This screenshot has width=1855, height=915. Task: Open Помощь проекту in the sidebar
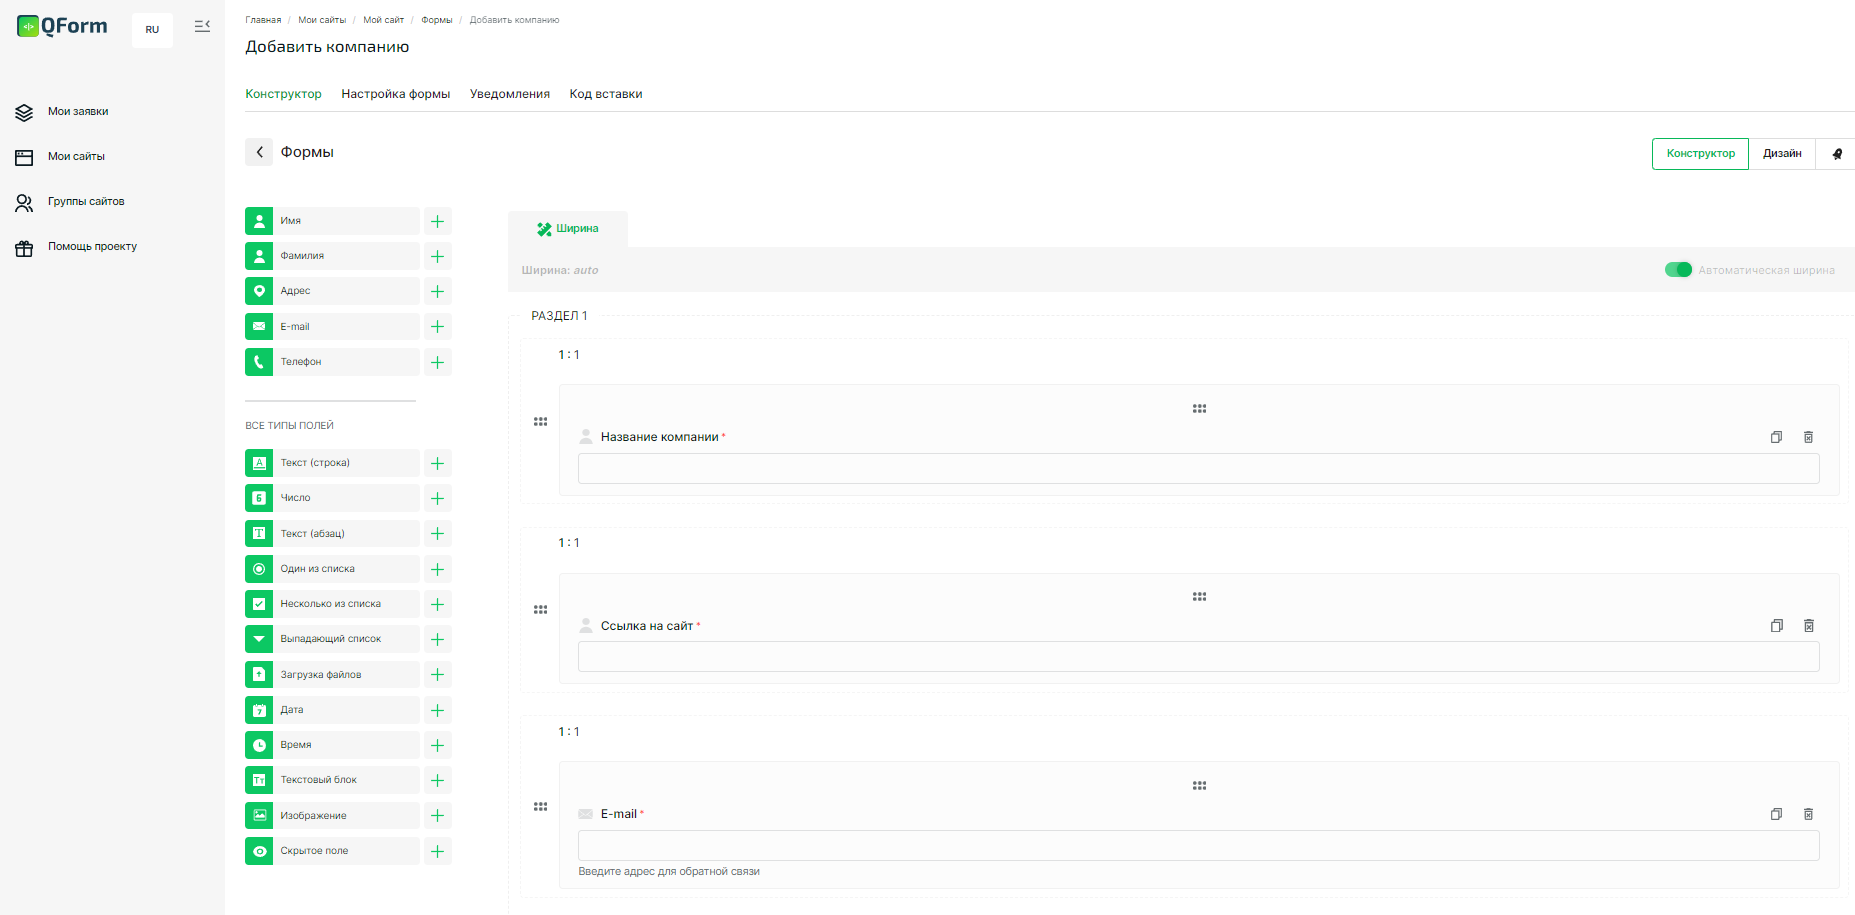click(92, 247)
